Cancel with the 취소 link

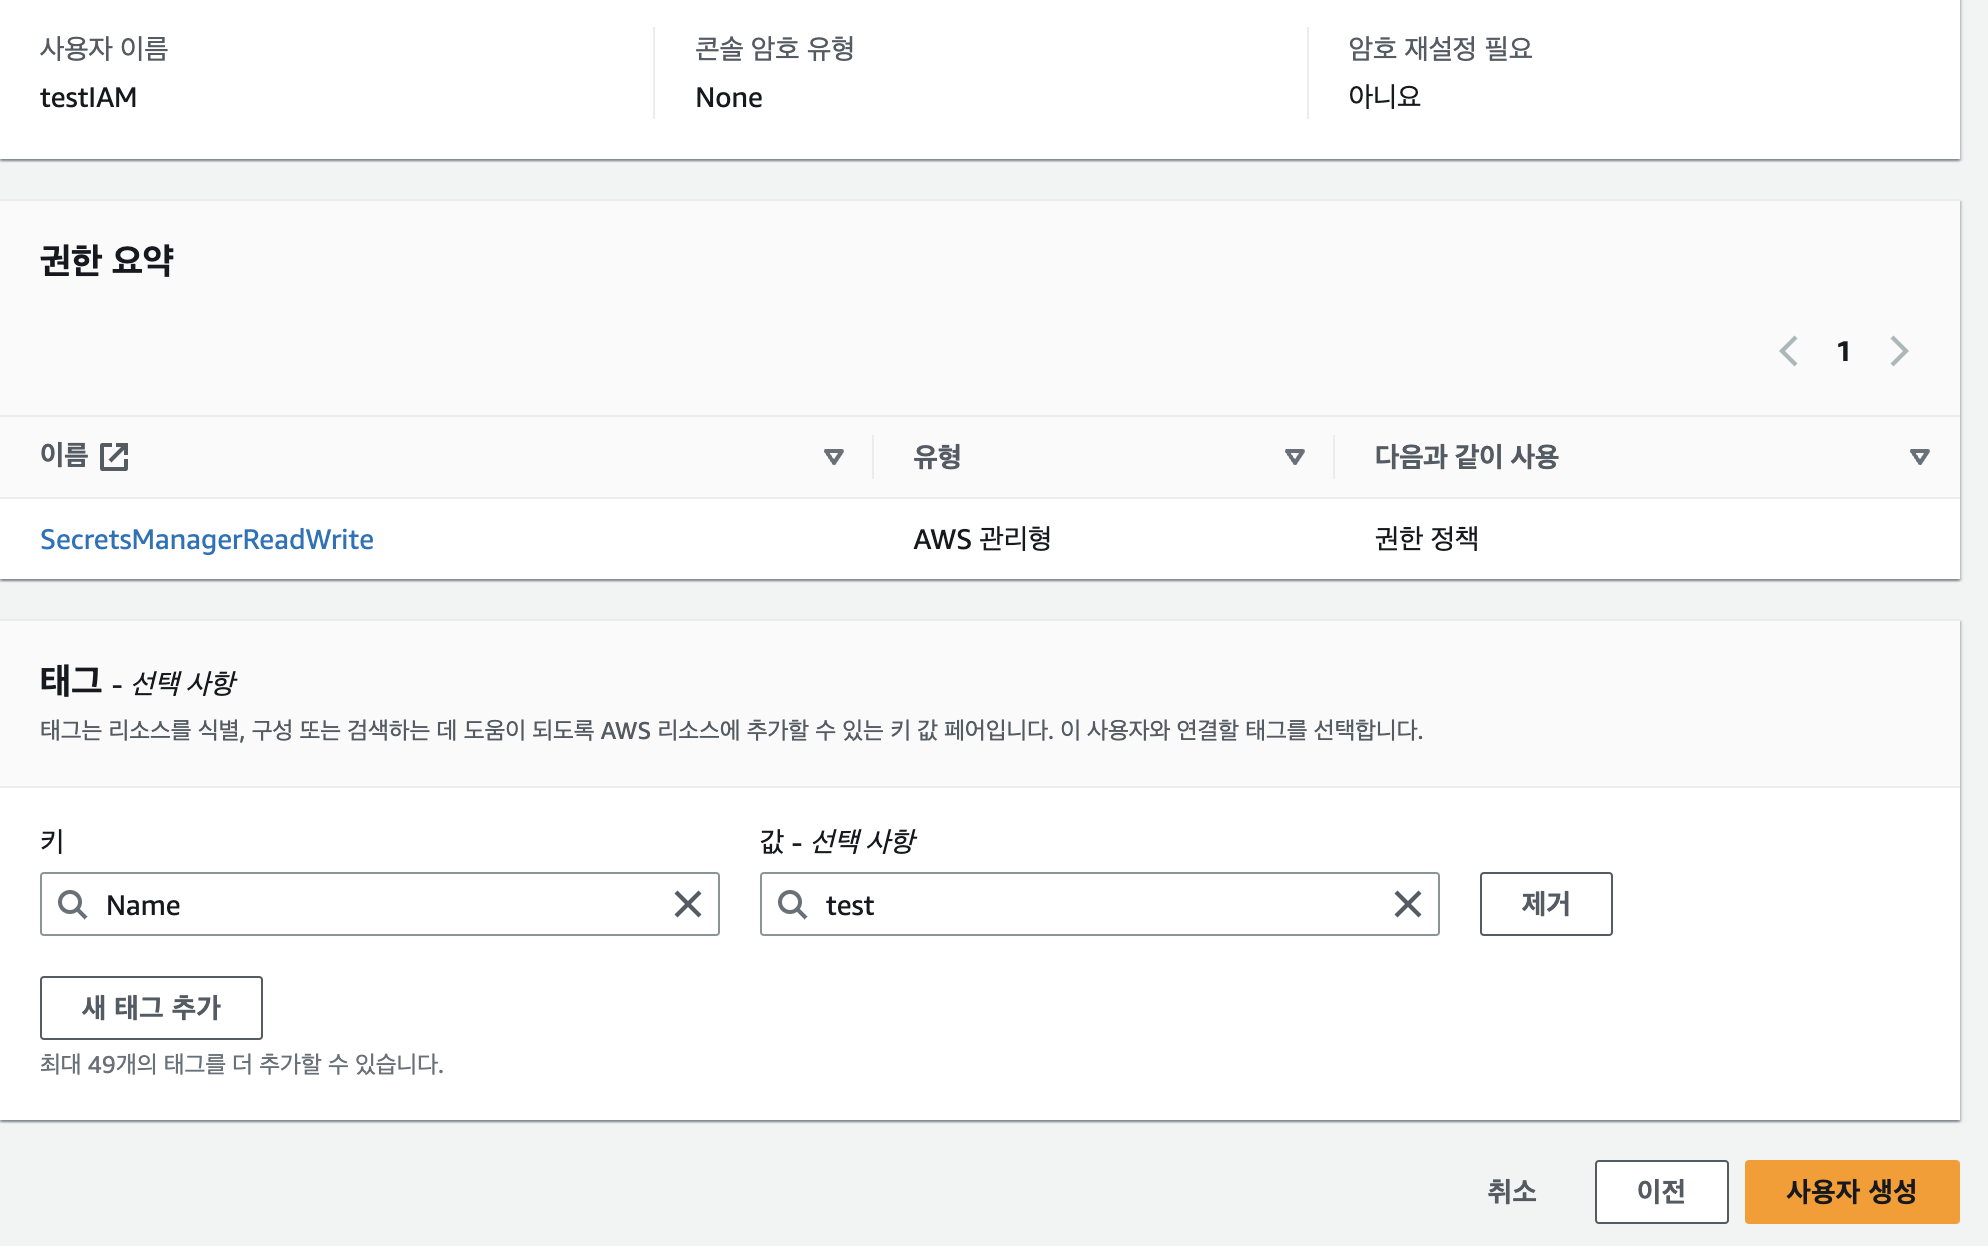1511,1191
